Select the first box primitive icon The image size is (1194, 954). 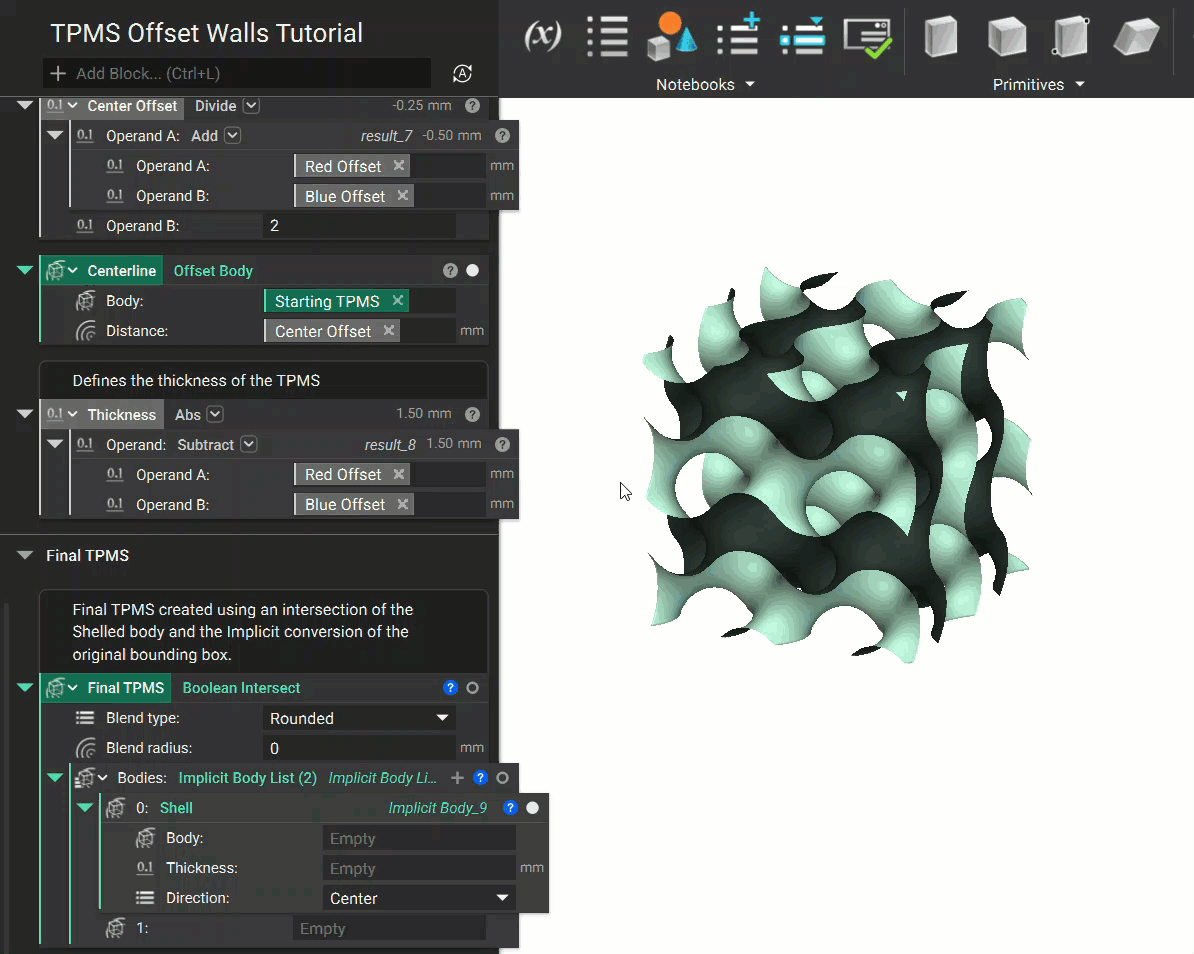coord(941,37)
